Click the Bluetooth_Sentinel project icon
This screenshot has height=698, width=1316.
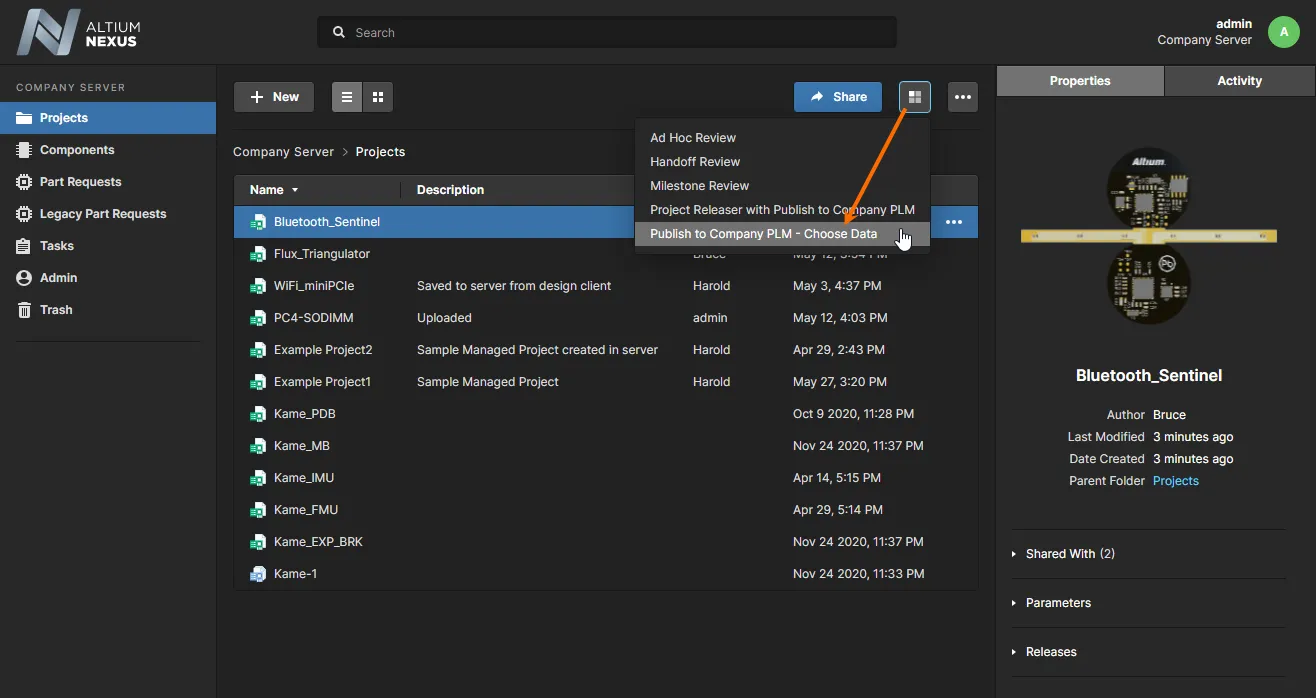click(x=258, y=222)
